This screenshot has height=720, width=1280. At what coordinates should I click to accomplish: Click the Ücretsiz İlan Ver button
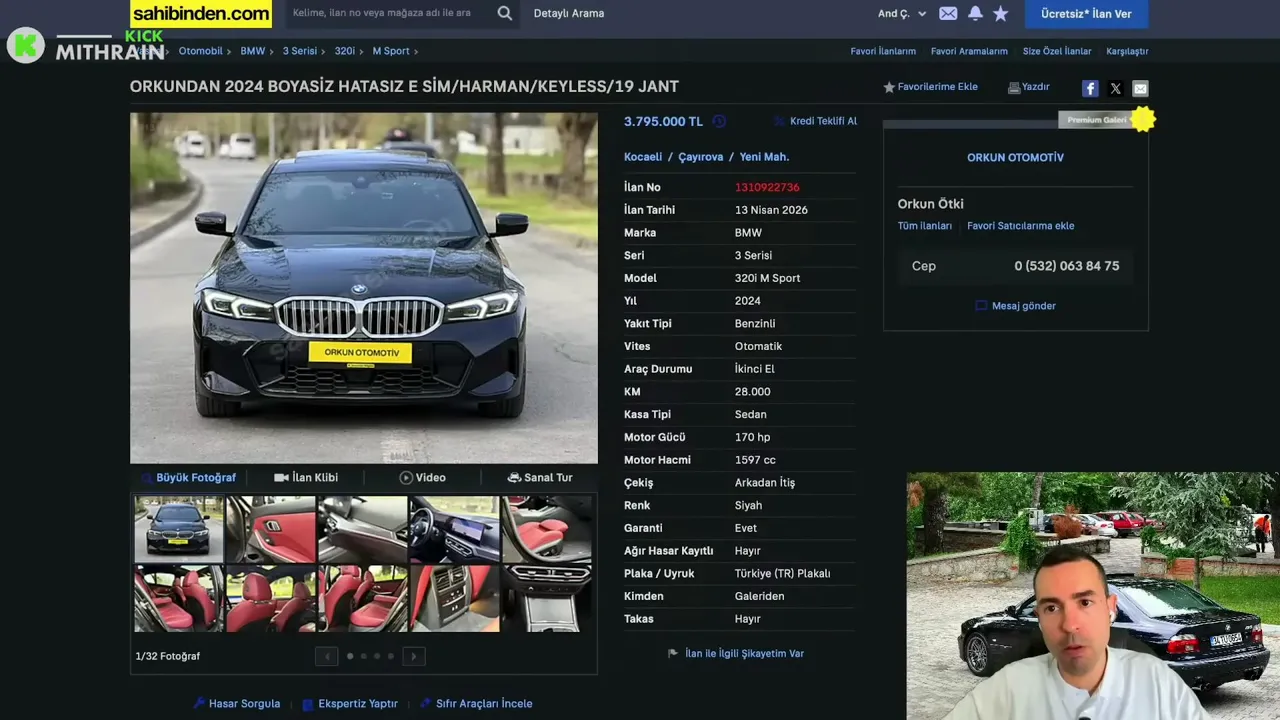(x=1086, y=14)
